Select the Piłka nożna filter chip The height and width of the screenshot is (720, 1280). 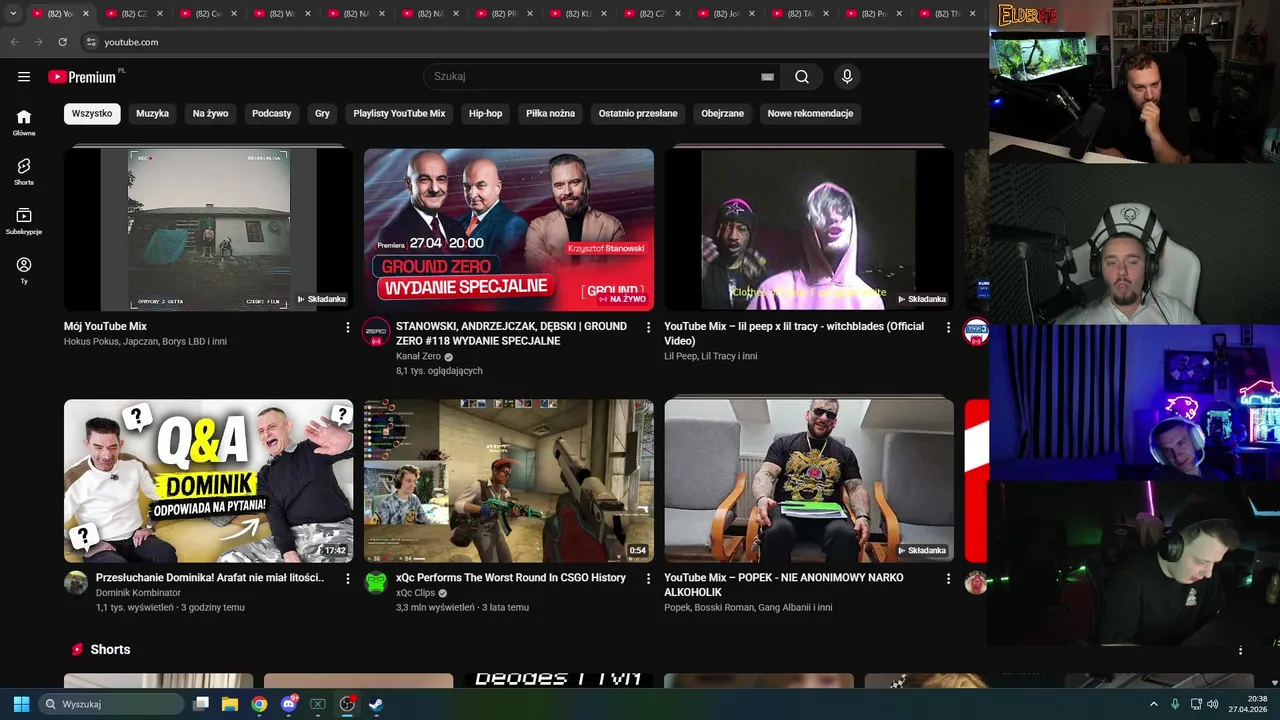tap(550, 113)
